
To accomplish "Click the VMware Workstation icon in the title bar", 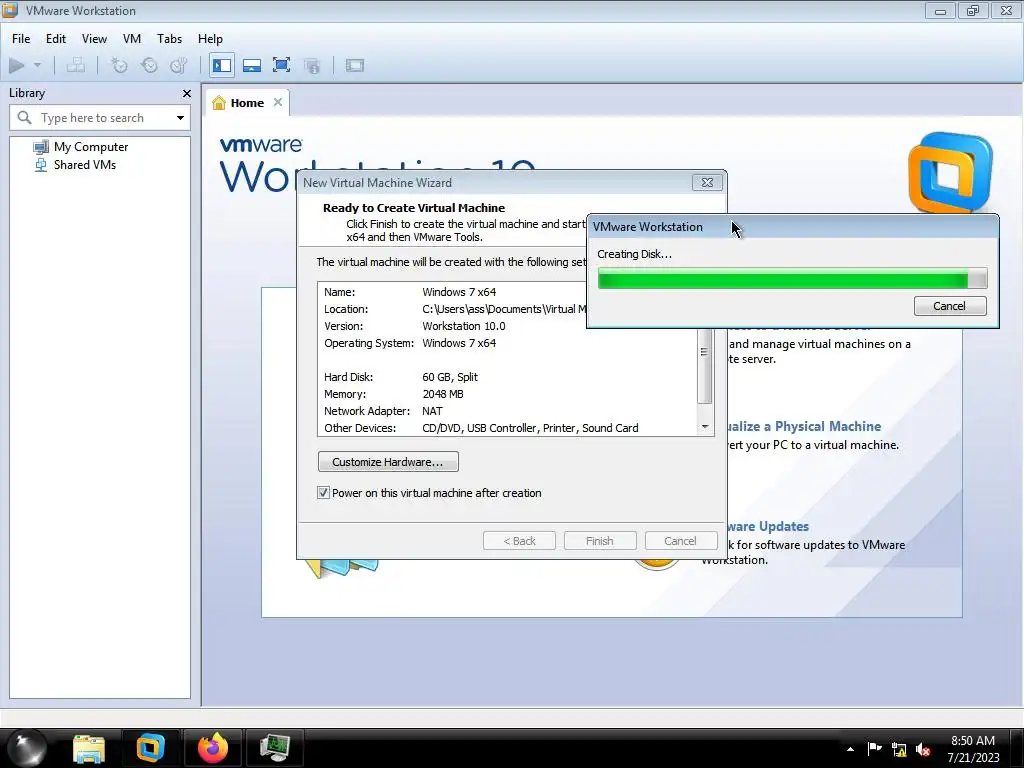I will pyautogui.click(x=10, y=10).
